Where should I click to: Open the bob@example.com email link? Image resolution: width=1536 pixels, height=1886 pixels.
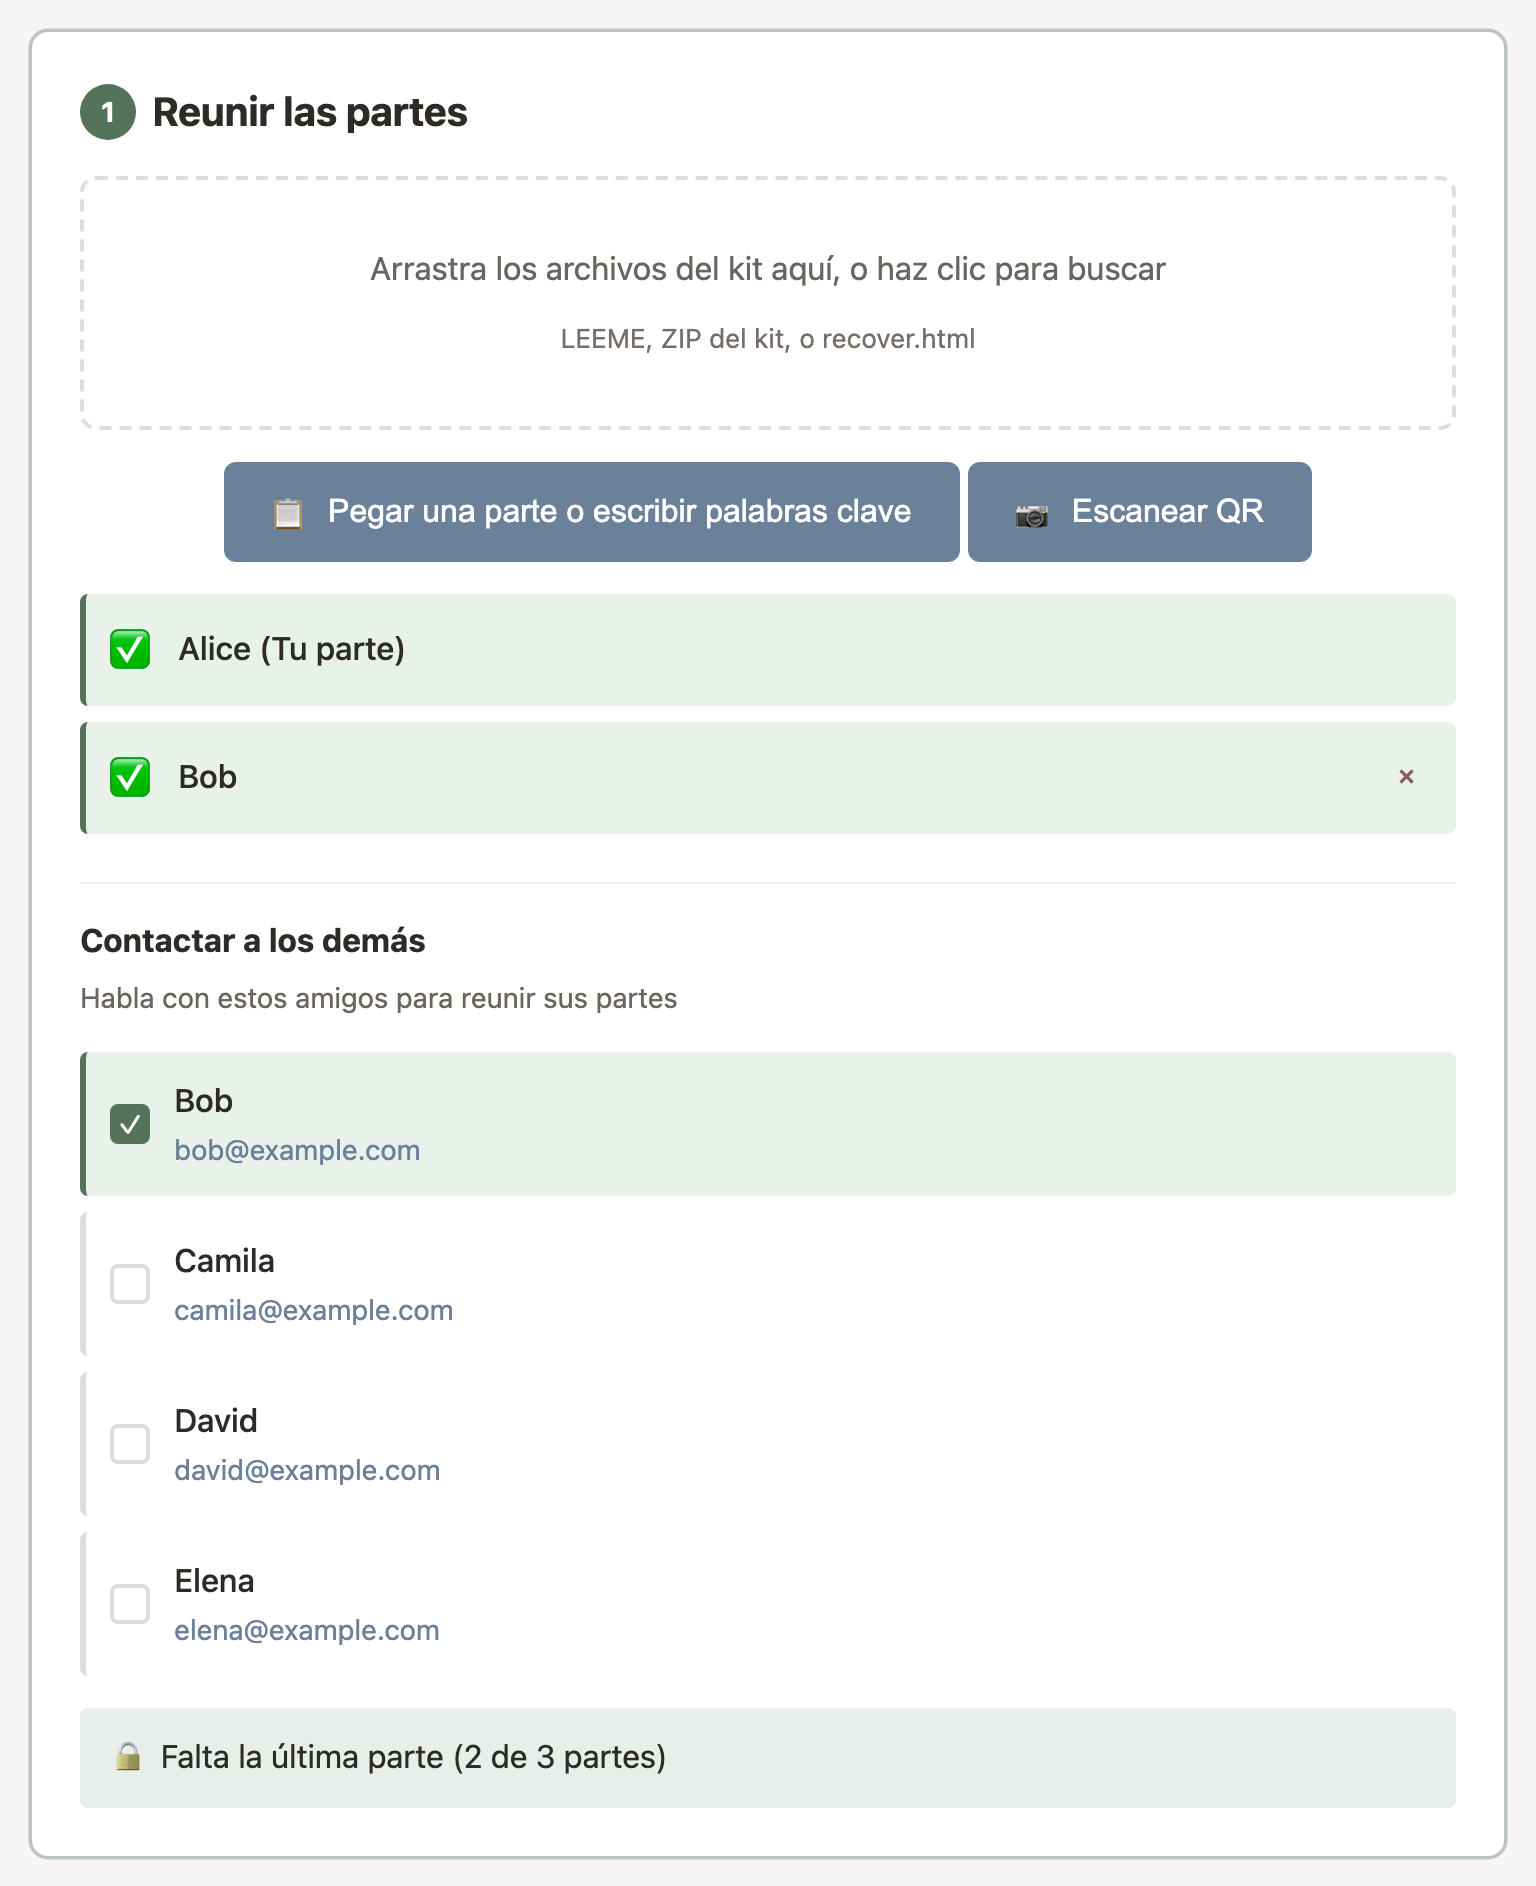(x=297, y=1150)
